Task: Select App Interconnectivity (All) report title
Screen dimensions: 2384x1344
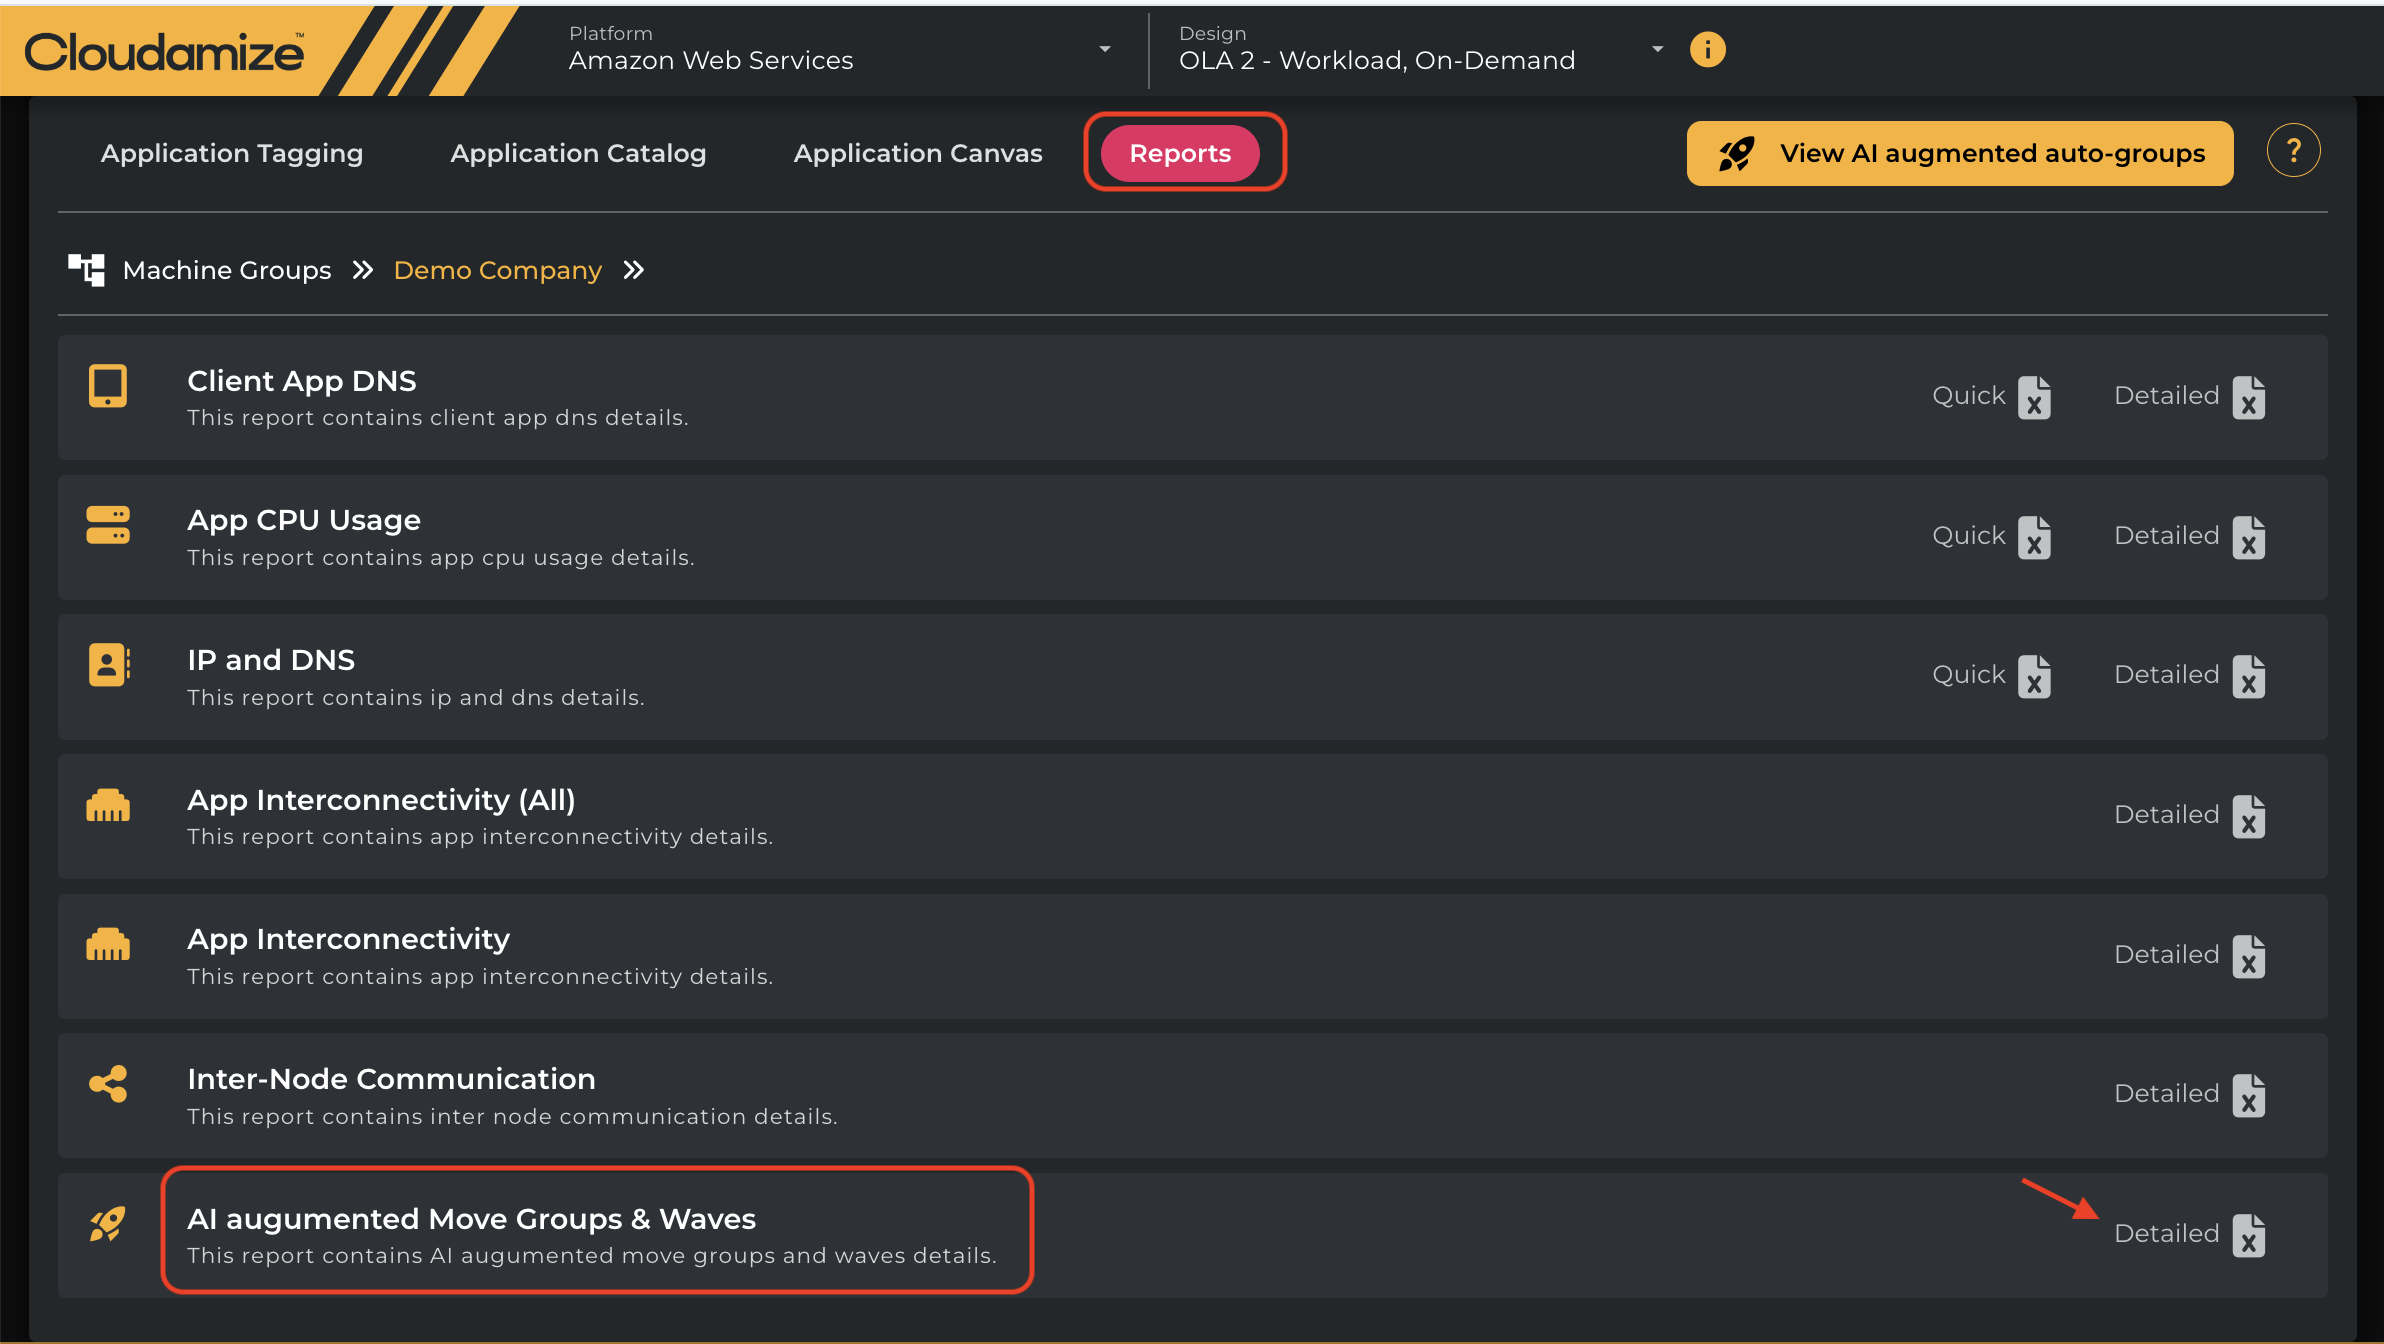Action: click(381, 800)
